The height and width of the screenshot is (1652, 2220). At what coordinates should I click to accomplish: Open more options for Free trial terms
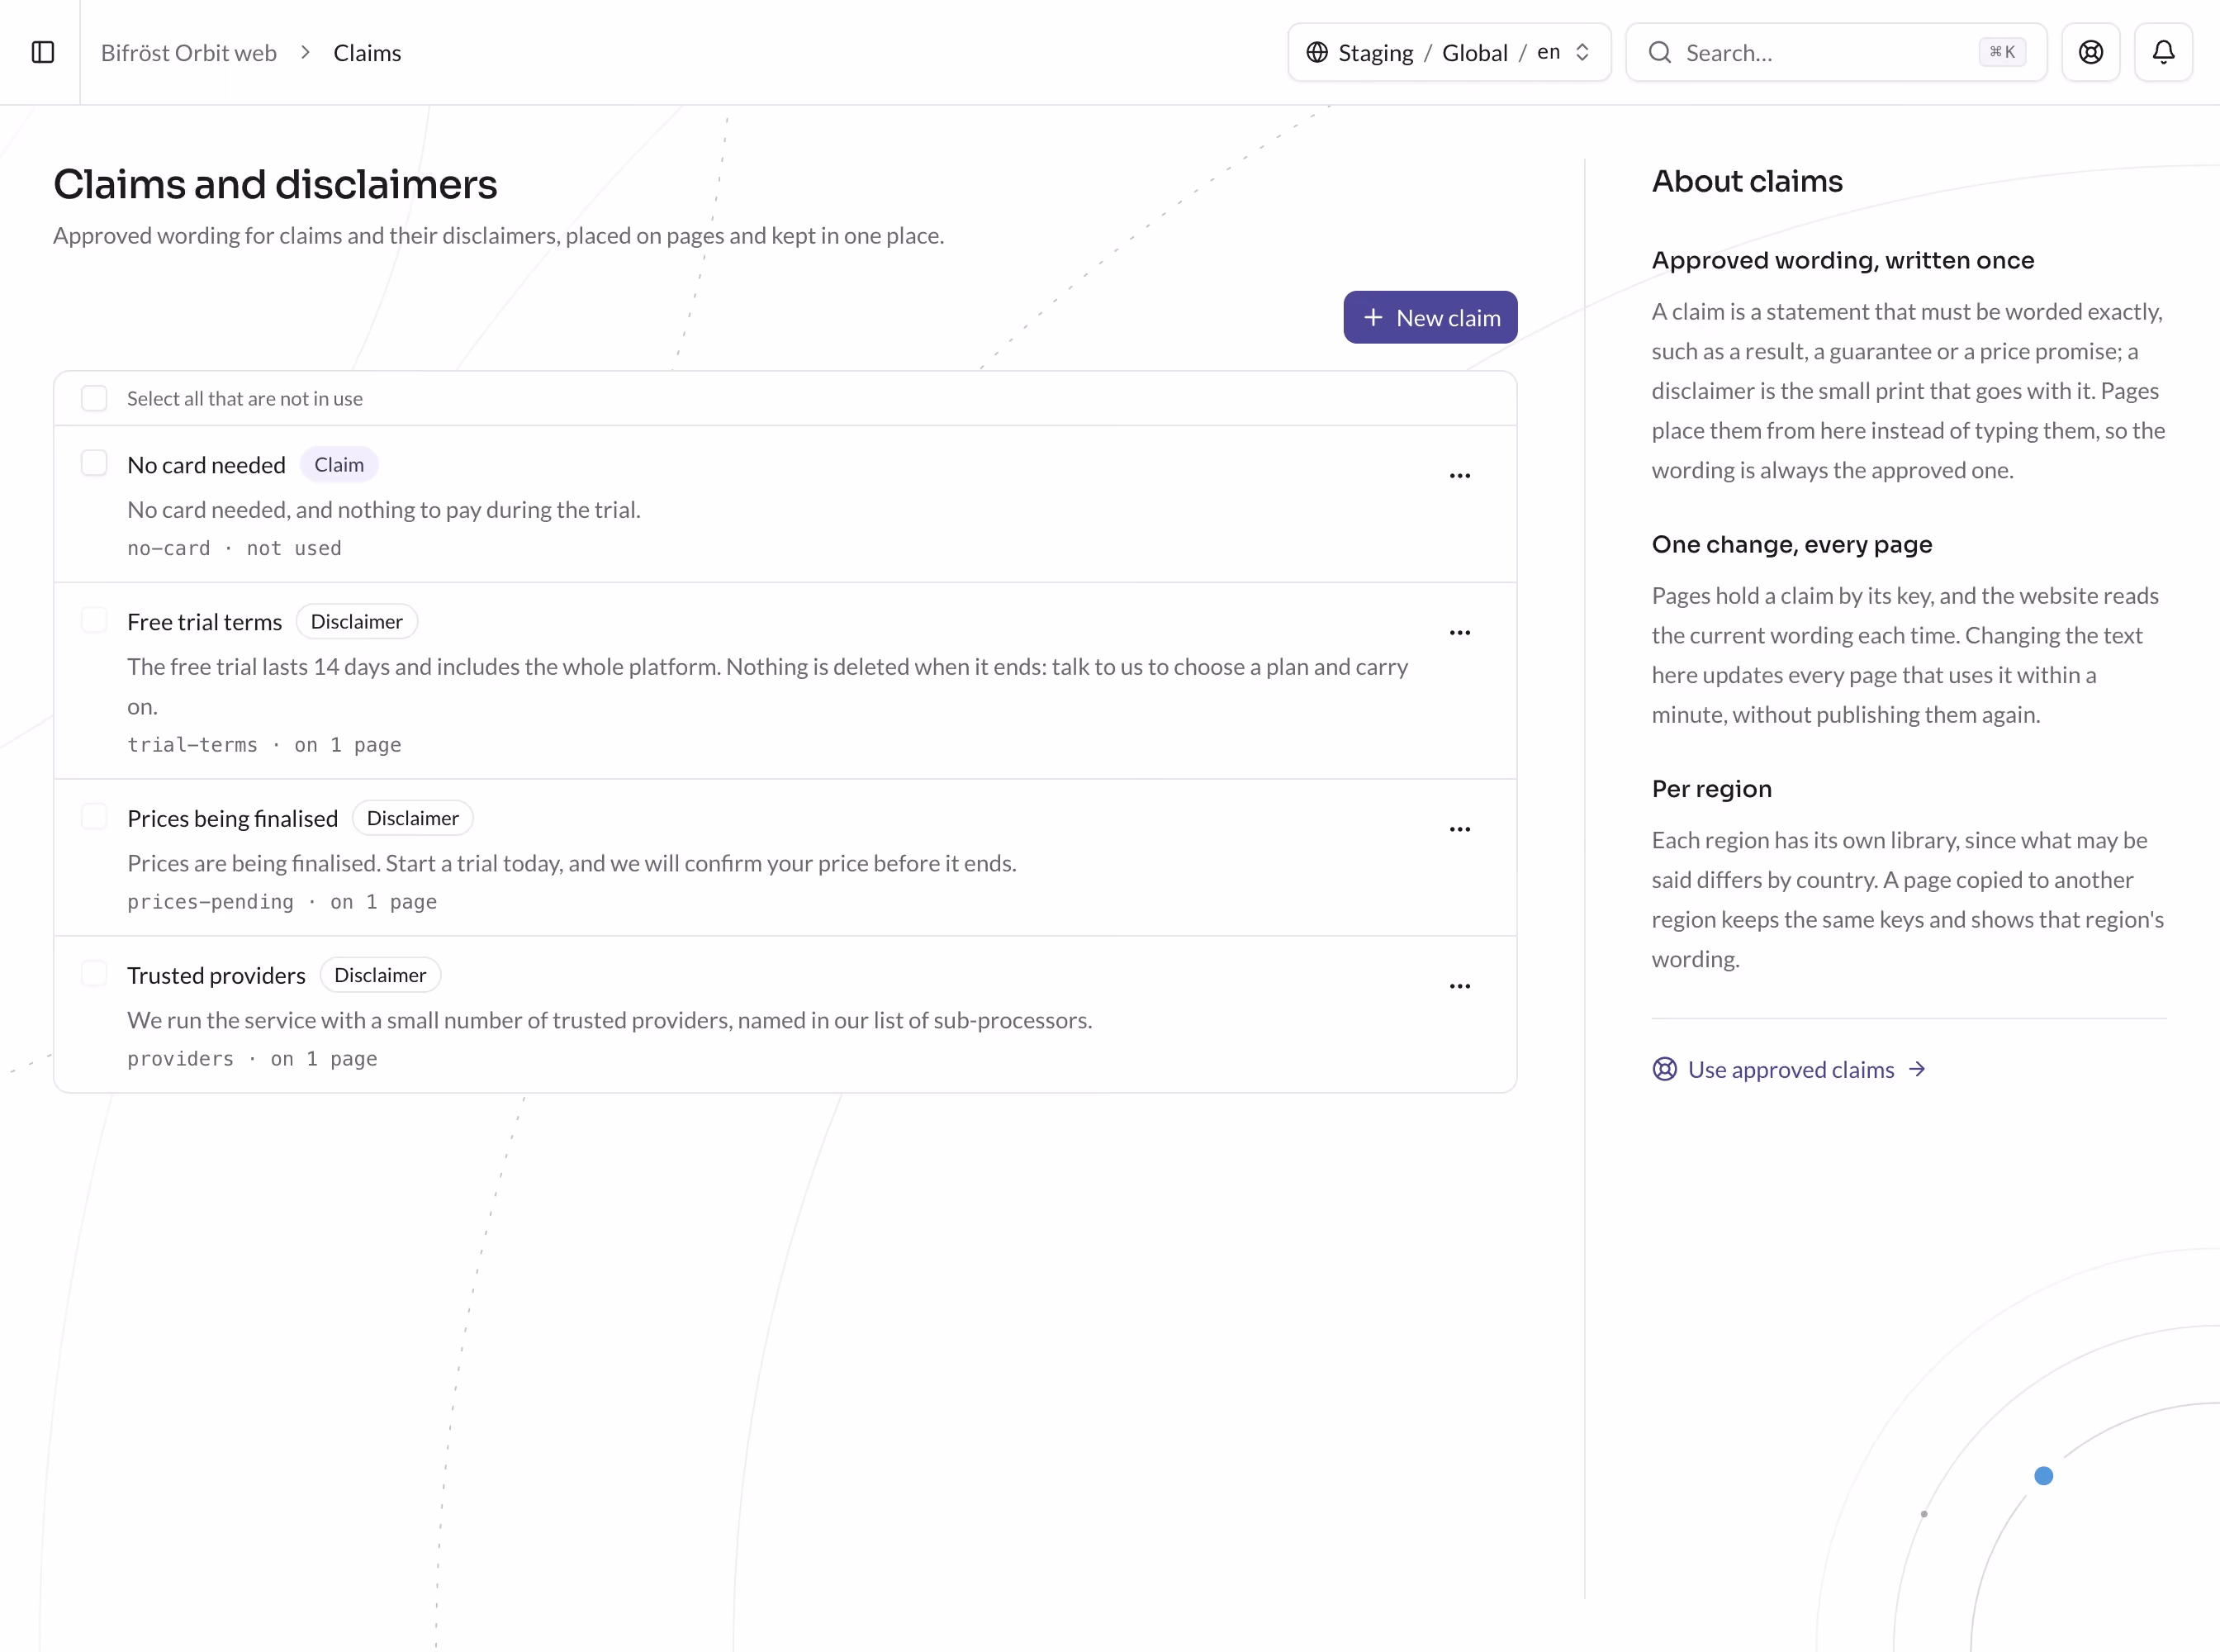(1460, 632)
